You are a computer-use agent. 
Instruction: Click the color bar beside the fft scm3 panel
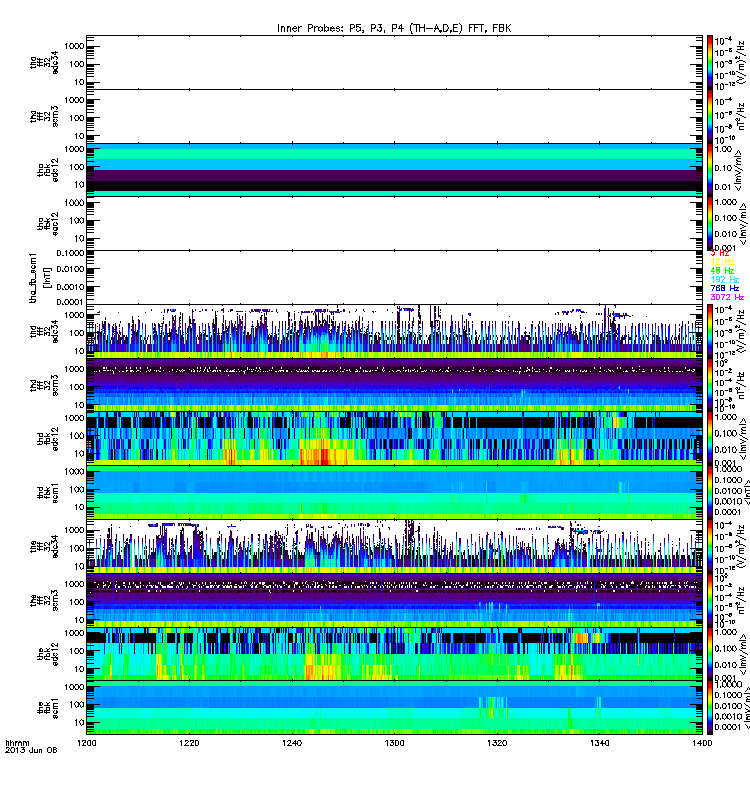click(x=710, y=601)
